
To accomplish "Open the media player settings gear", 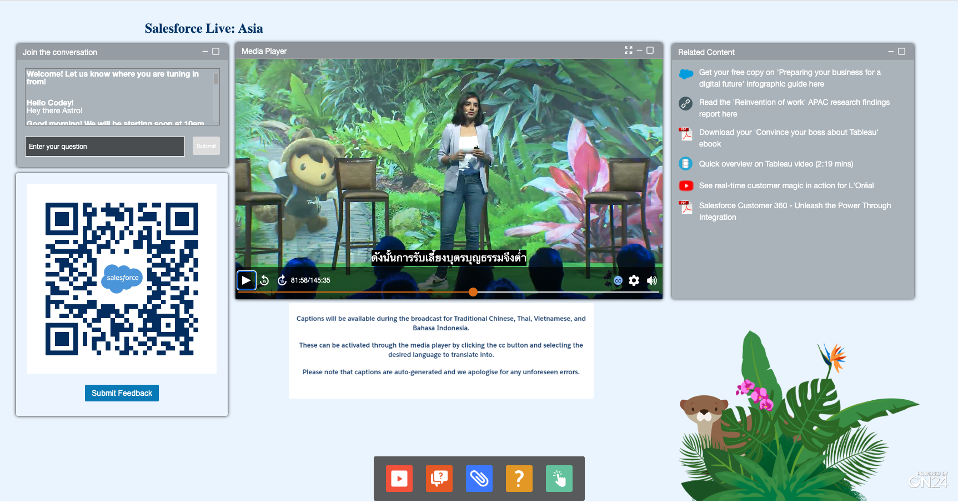I will [634, 281].
